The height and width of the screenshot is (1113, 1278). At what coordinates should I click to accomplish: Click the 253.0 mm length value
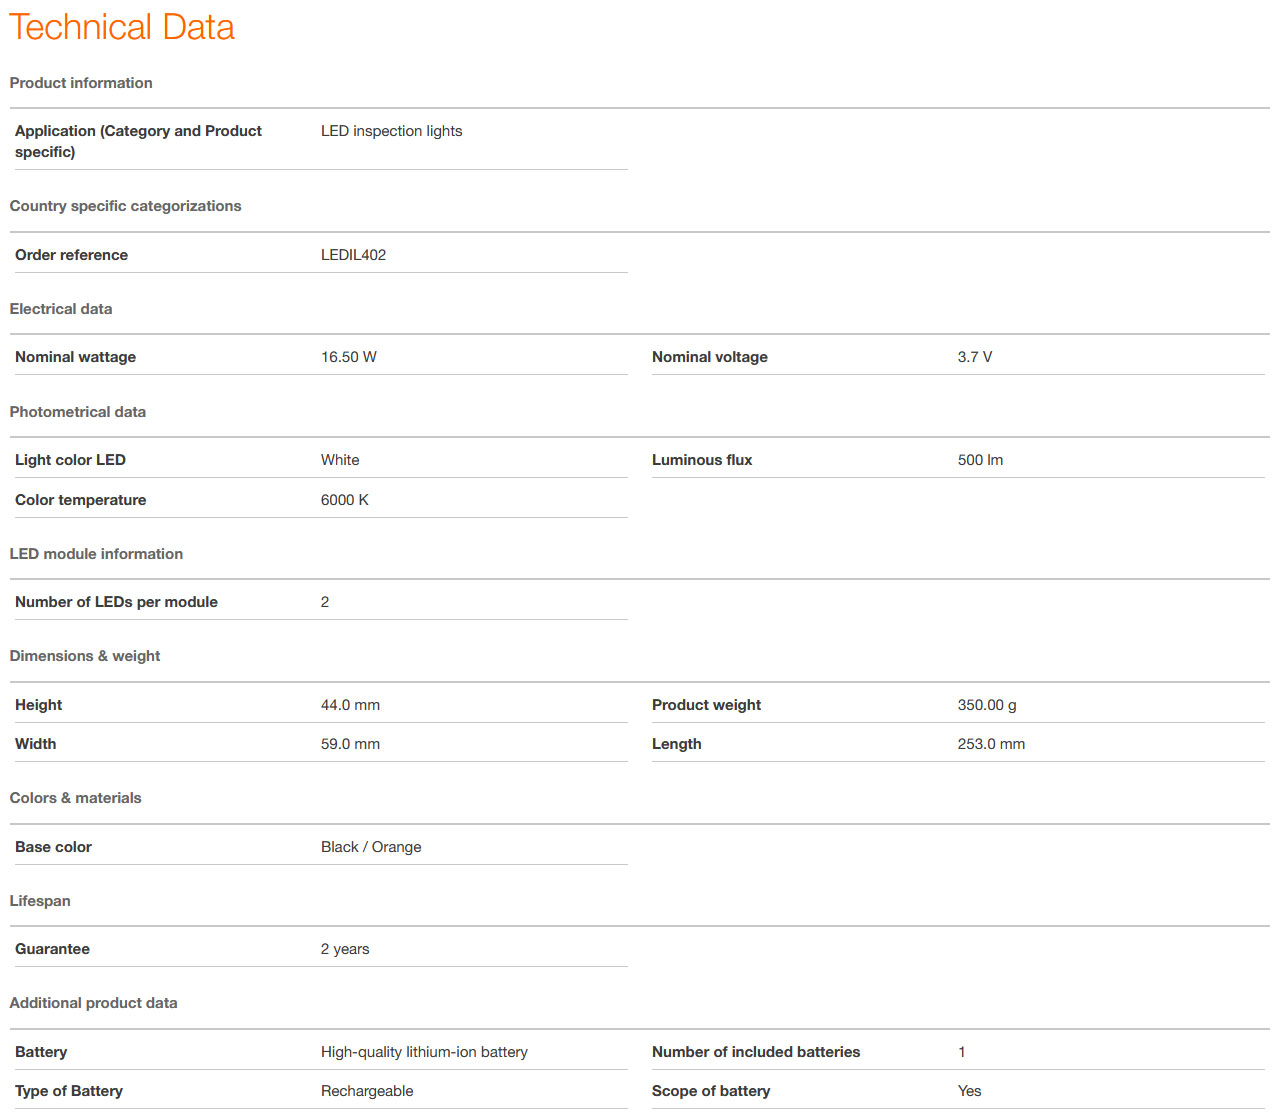coord(990,744)
